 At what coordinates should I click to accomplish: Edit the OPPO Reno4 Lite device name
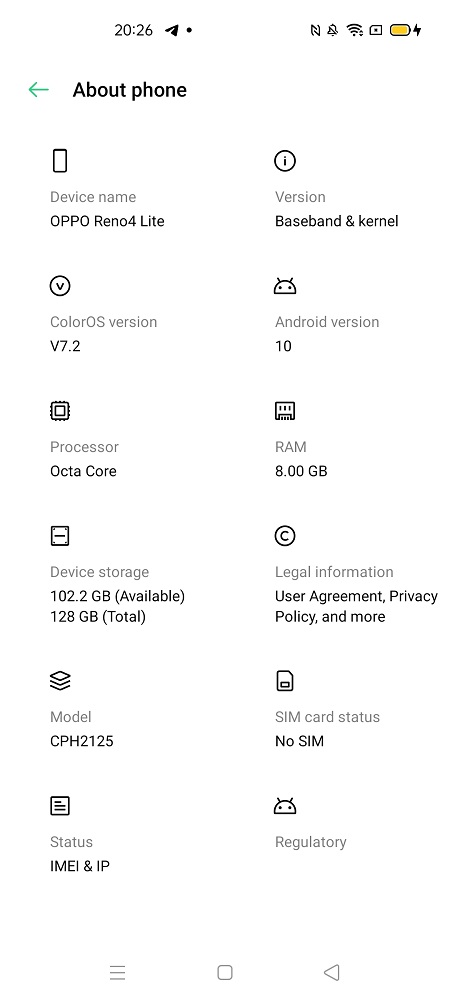(107, 221)
